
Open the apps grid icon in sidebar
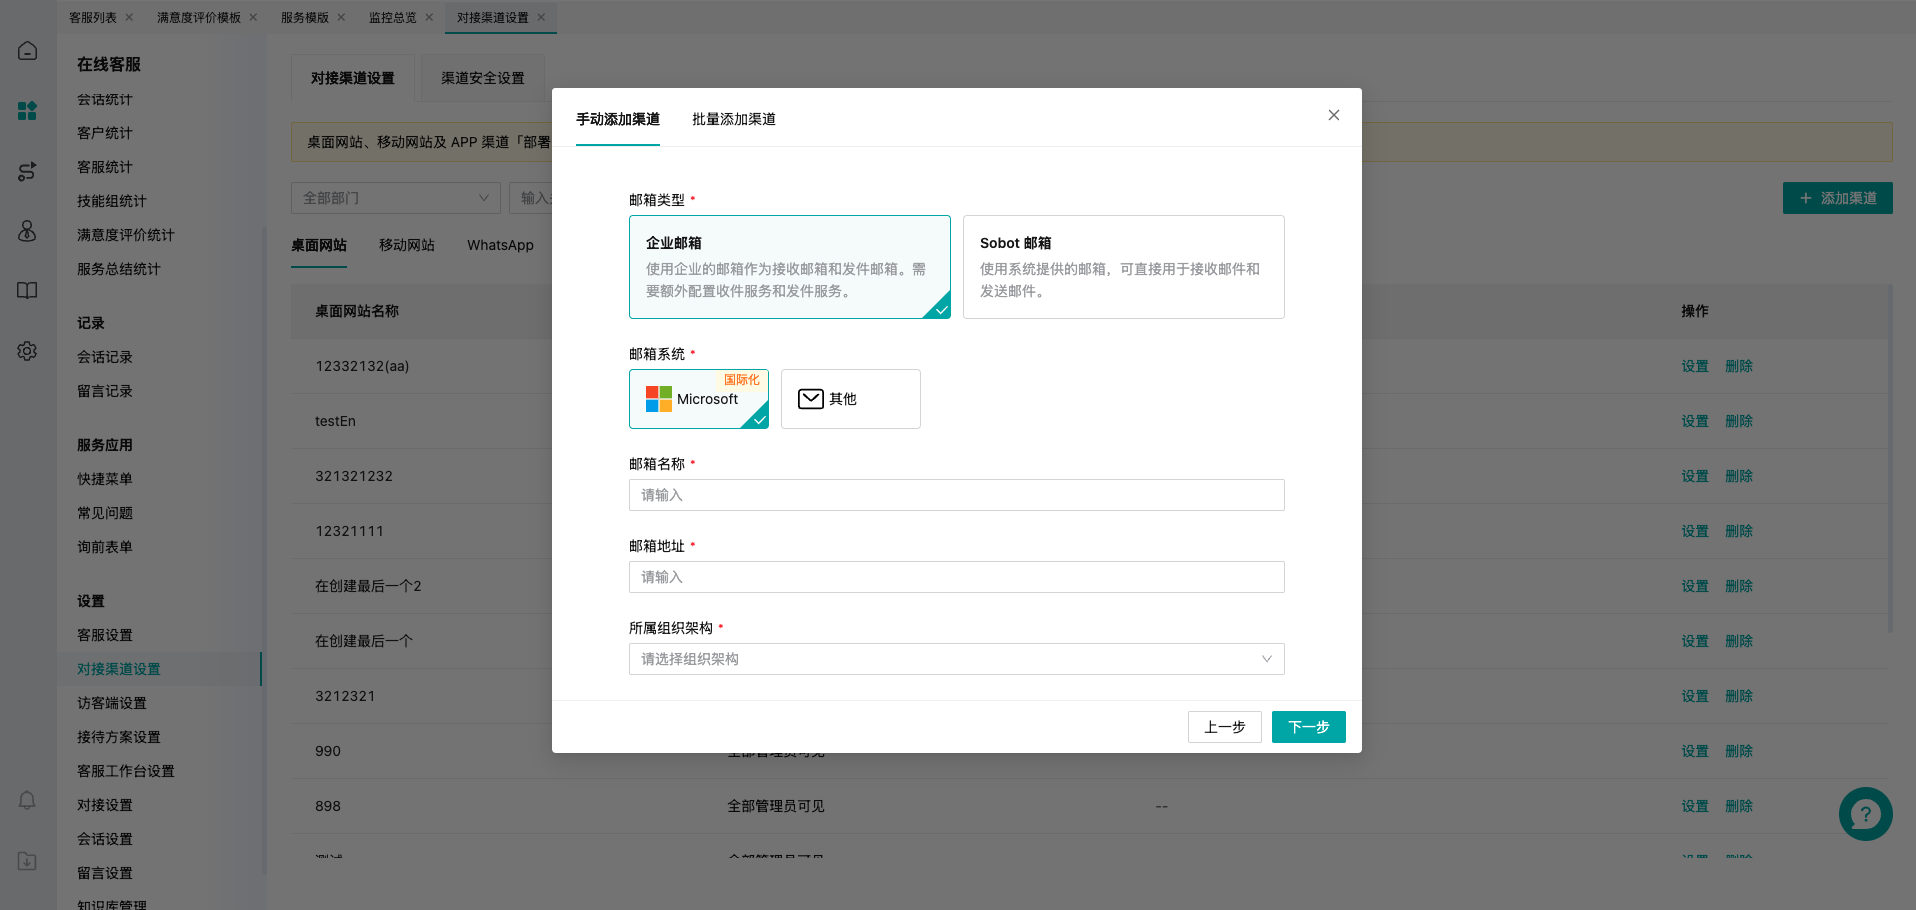pyautogui.click(x=28, y=111)
